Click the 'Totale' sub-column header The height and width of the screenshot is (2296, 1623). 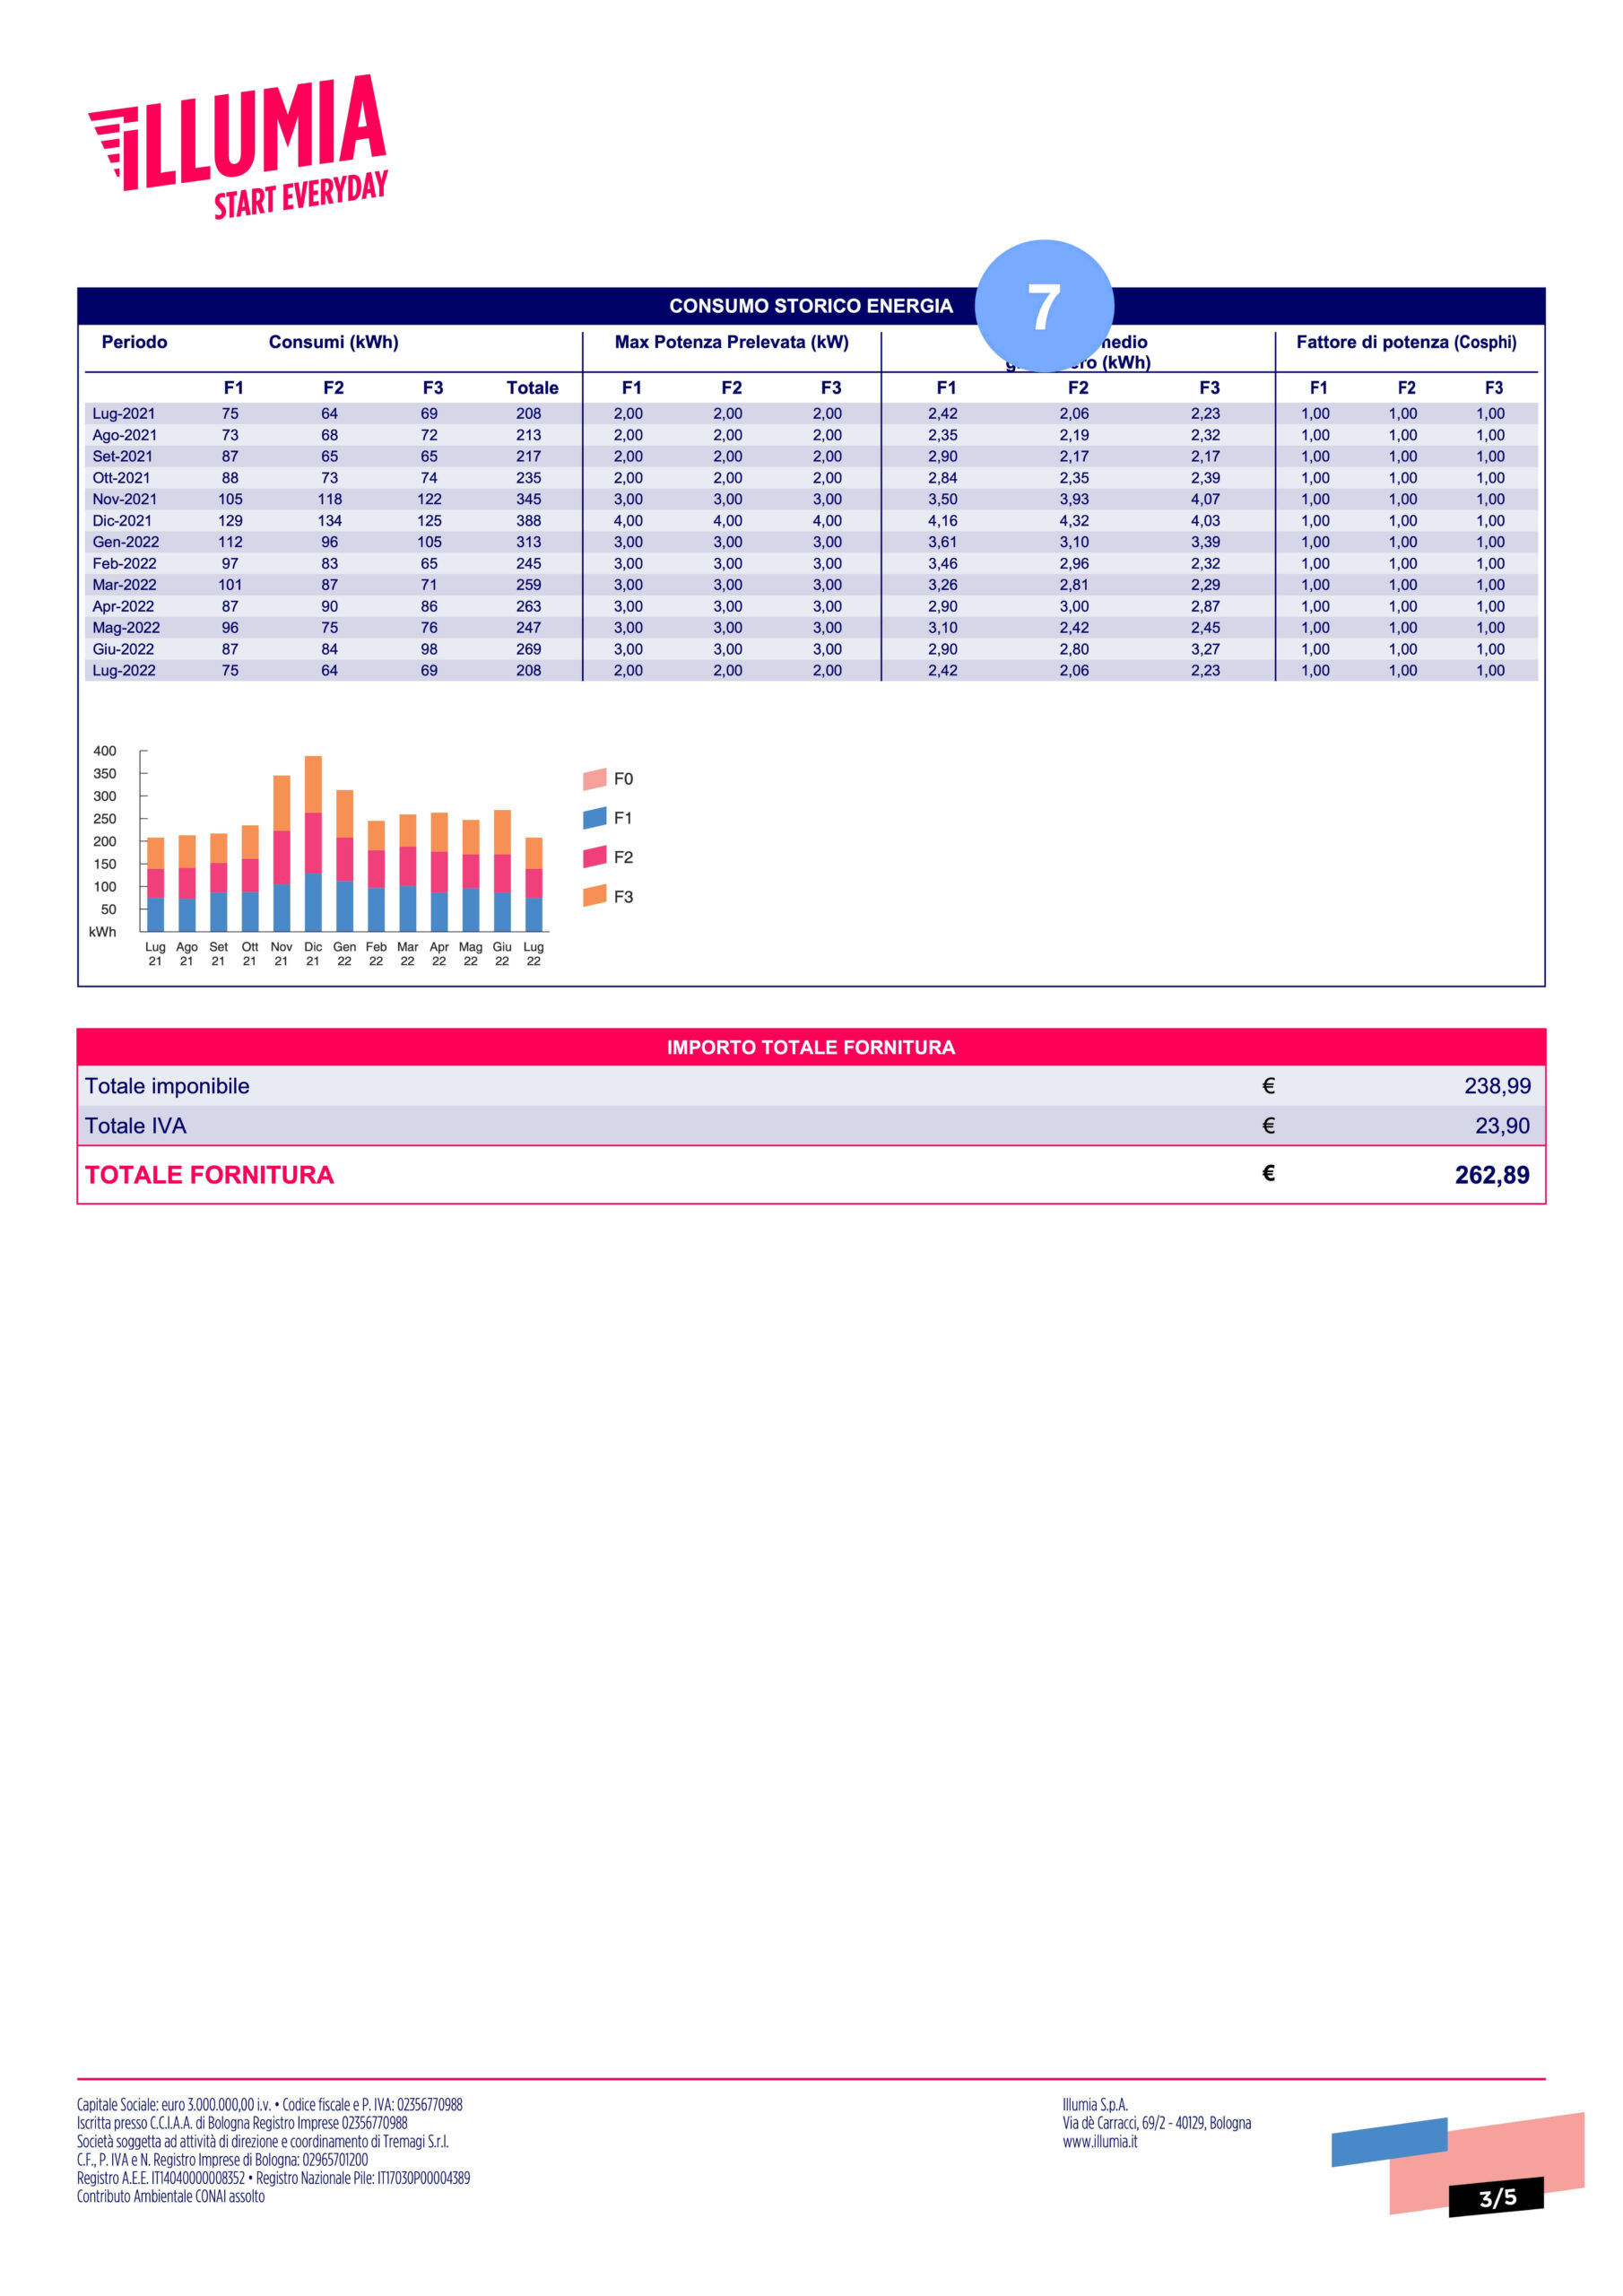[x=532, y=388]
